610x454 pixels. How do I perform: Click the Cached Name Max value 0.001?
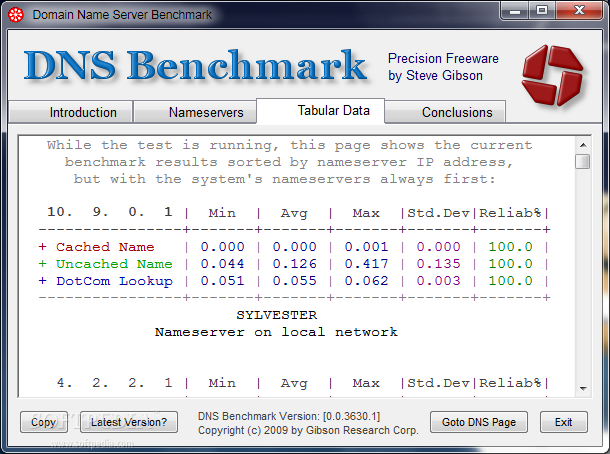366,247
